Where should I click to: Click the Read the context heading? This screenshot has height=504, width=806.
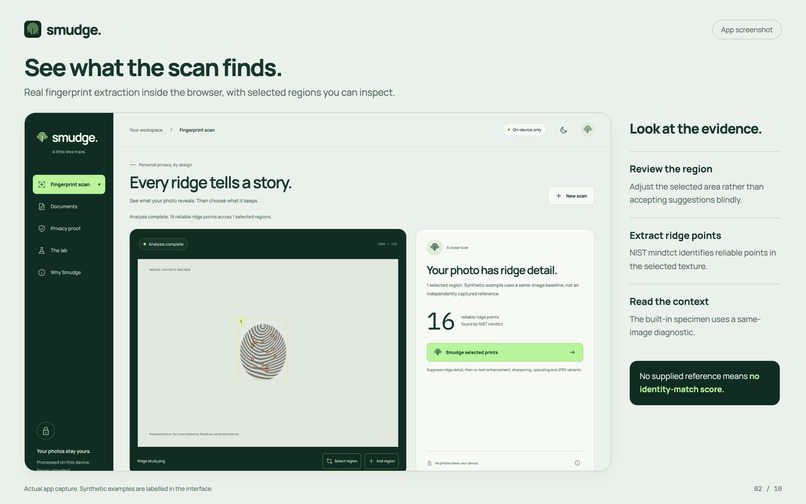(669, 302)
